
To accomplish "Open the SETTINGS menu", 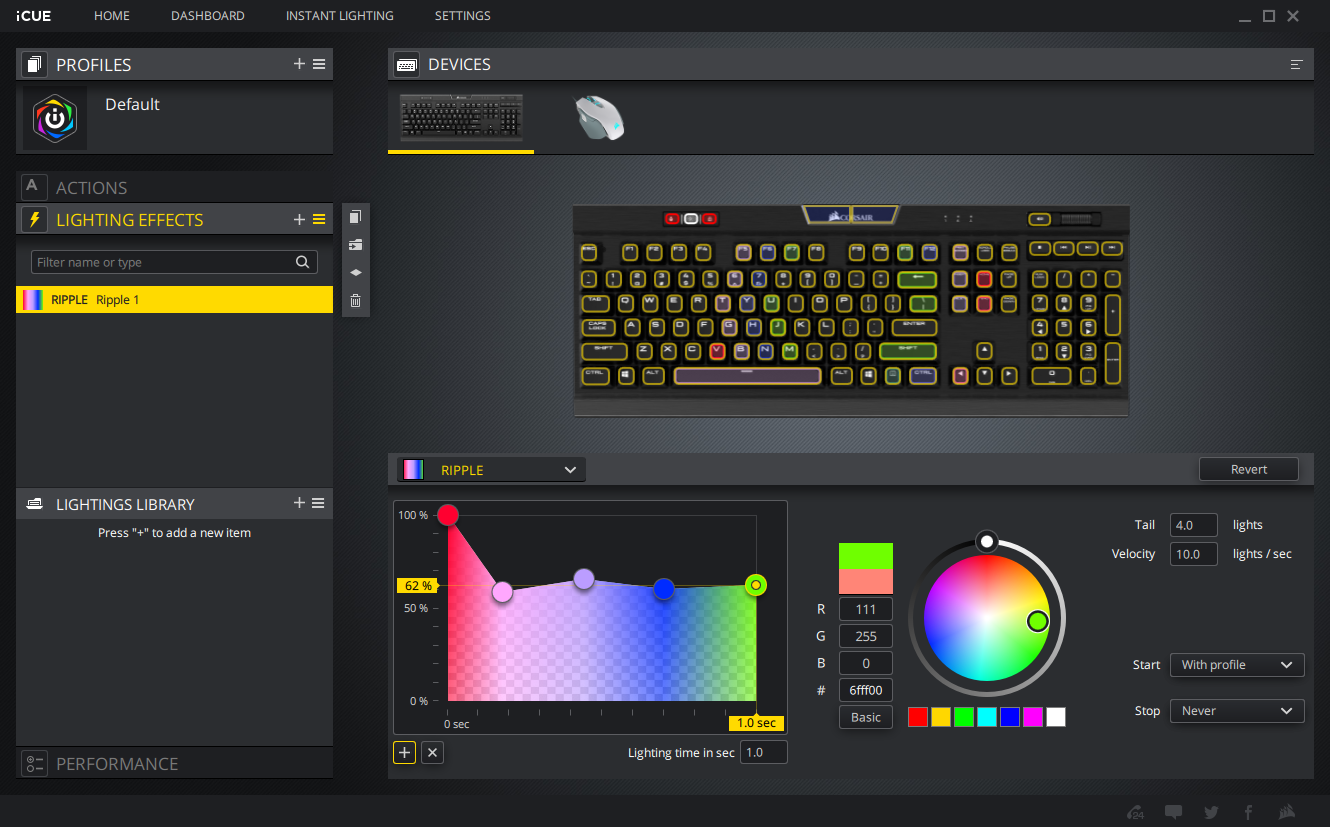I will coord(463,16).
